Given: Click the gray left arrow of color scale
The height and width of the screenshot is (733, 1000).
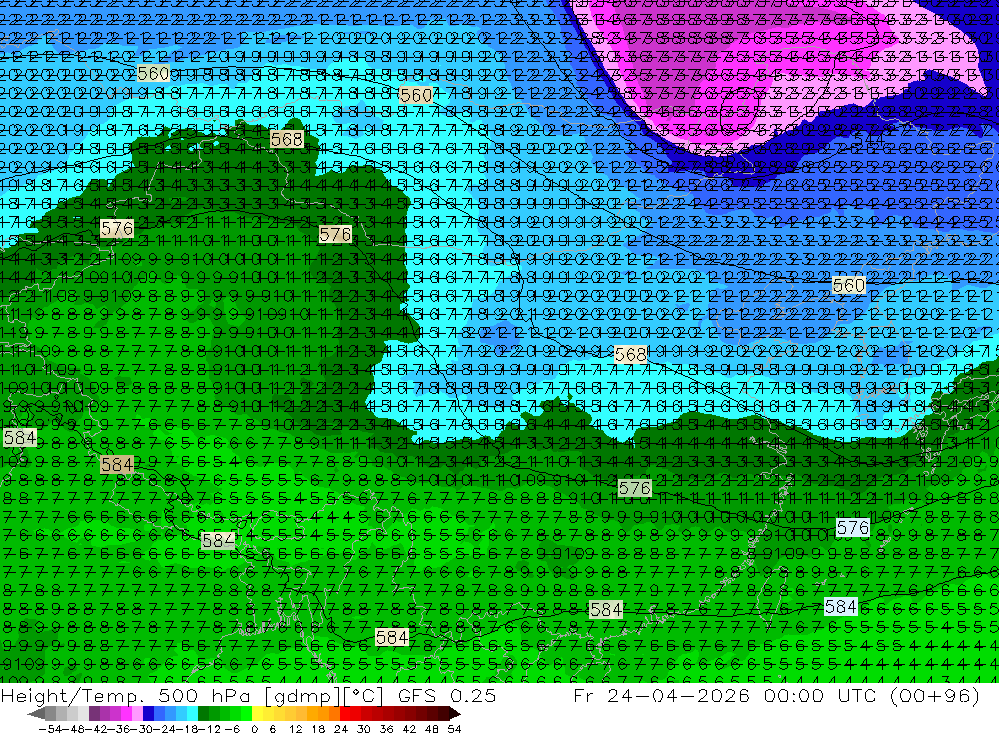Looking at the screenshot, I should (x=36, y=714).
